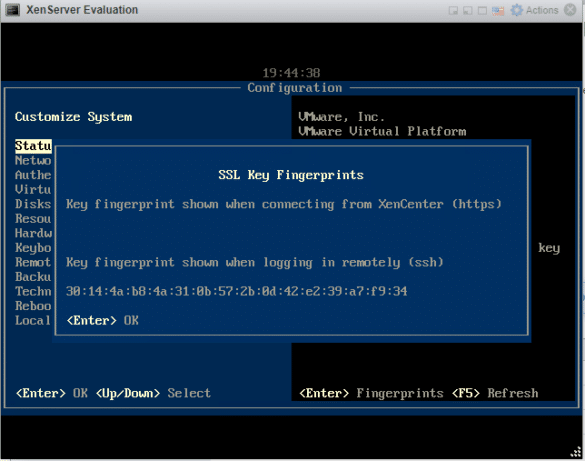Grab the resize grip at the window corner
585x461 pixels.
pyautogui.click(x=576, y=452)
